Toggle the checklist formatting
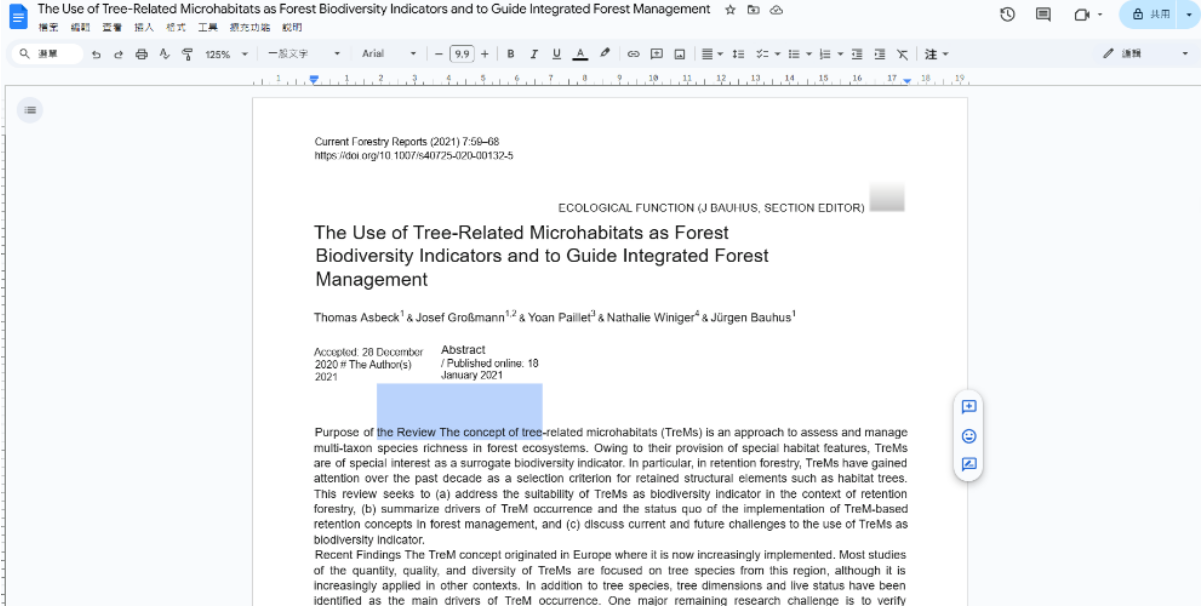 click(x=761, y=54)
